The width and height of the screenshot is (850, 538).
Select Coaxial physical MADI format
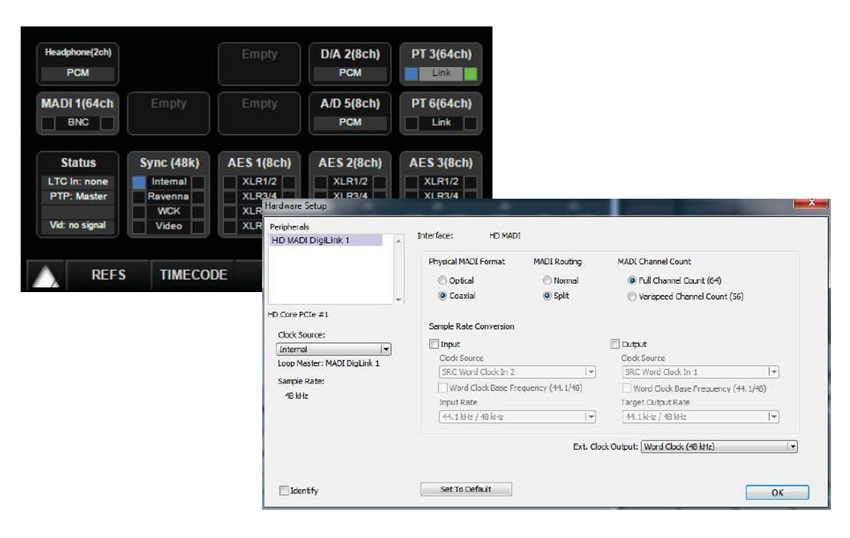pos(442,296)
